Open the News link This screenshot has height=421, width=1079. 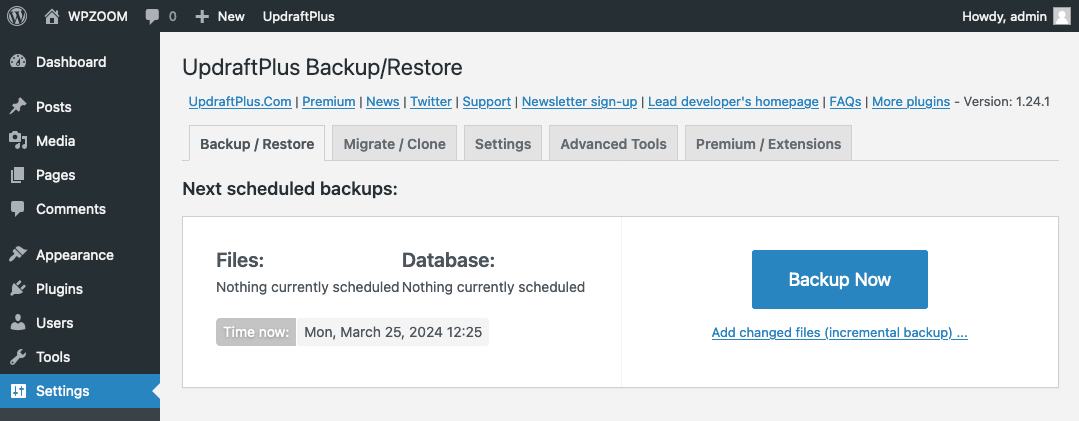pyautogui.click(x=383, y=102)
